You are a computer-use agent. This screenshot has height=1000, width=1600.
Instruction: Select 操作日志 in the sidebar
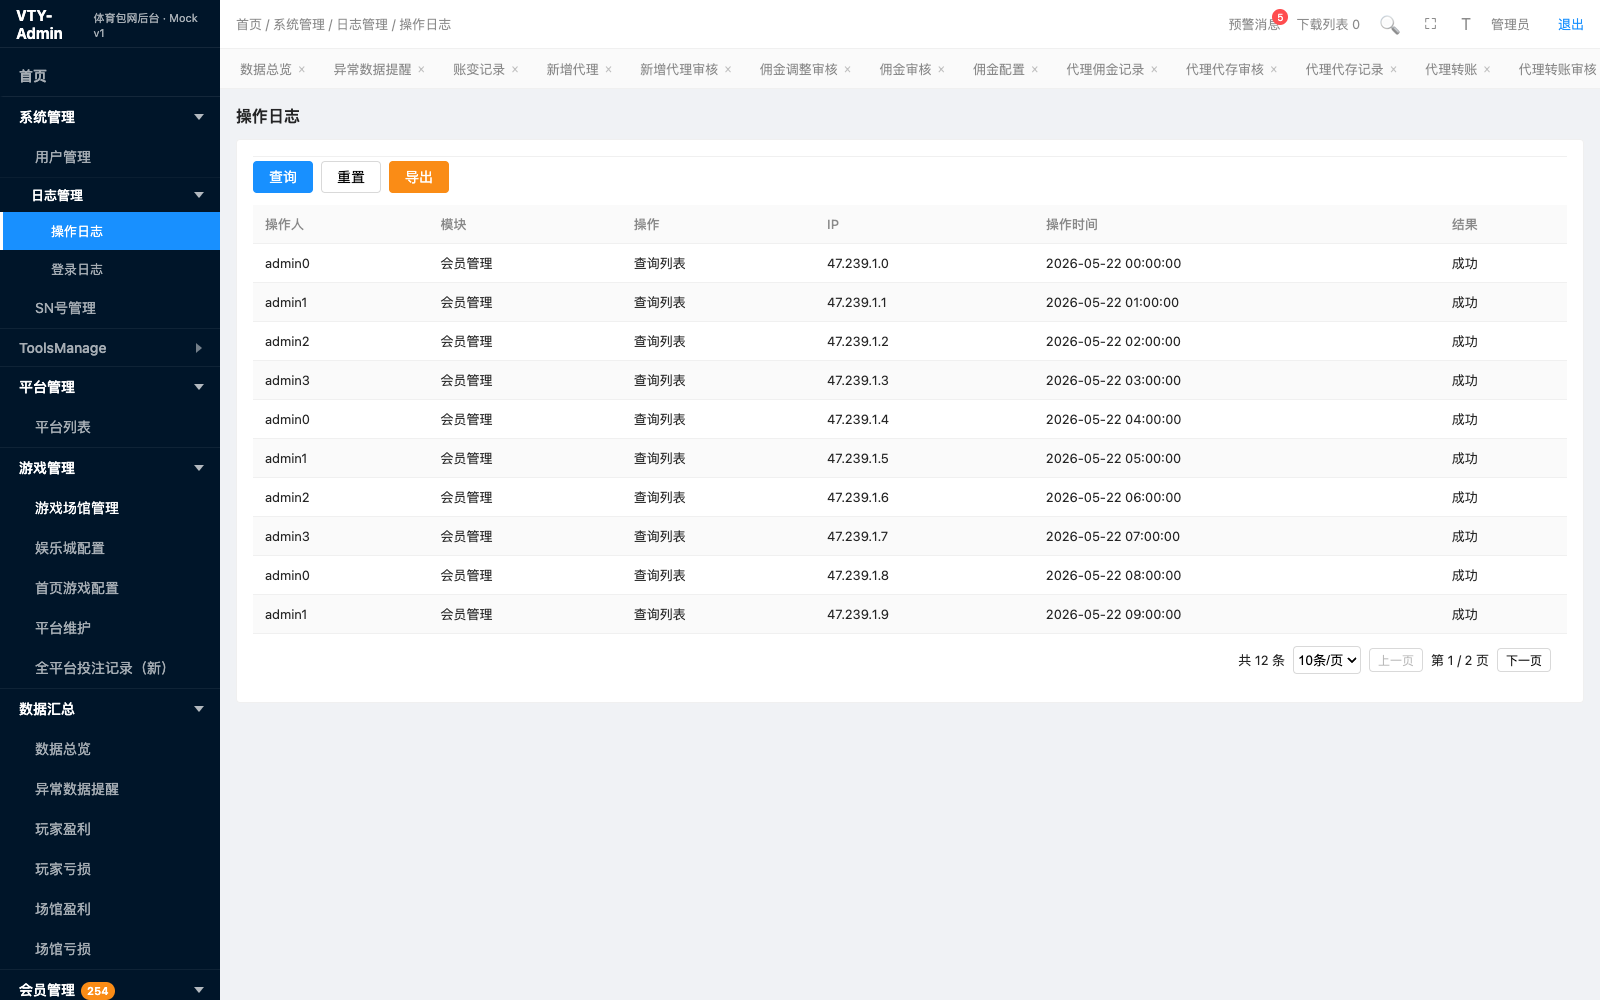pos(110,231)
